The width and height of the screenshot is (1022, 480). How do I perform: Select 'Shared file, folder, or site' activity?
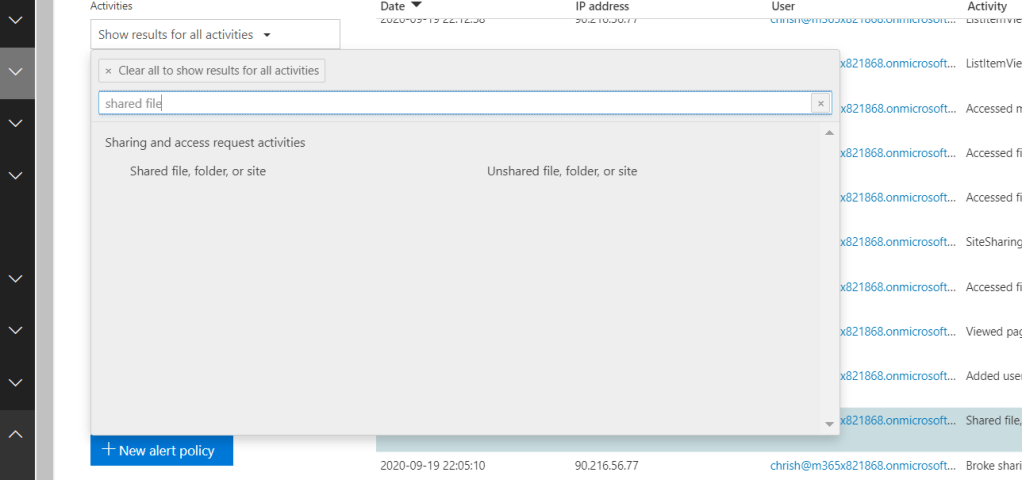point(198,171)
